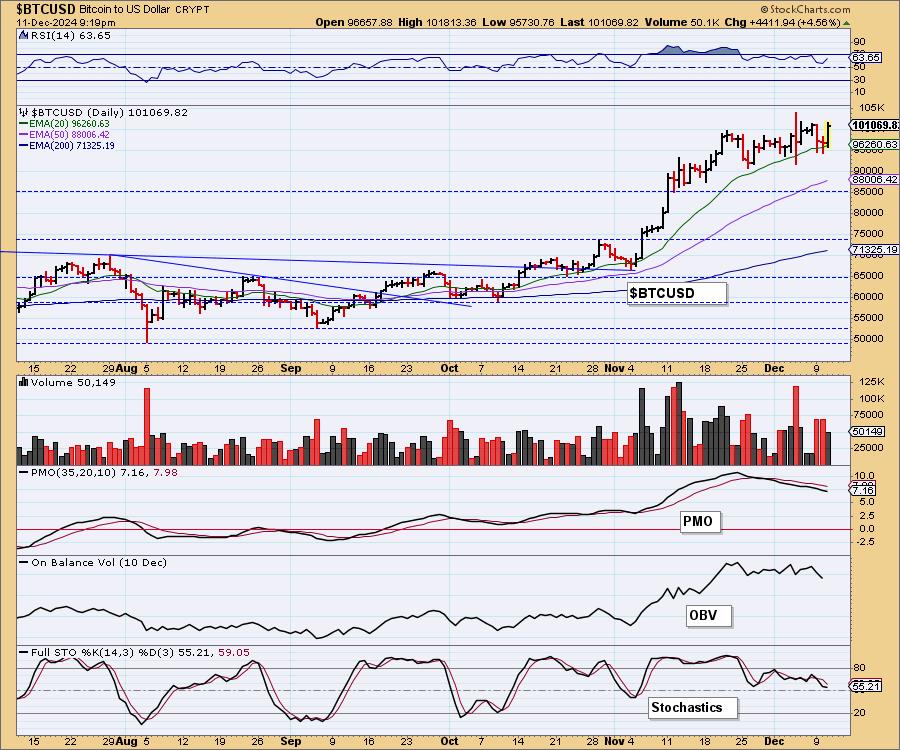Click the 7.16 PMO tag on right axis
The height and width of the screenshot is (750, 900).
[x=863, y=491]
